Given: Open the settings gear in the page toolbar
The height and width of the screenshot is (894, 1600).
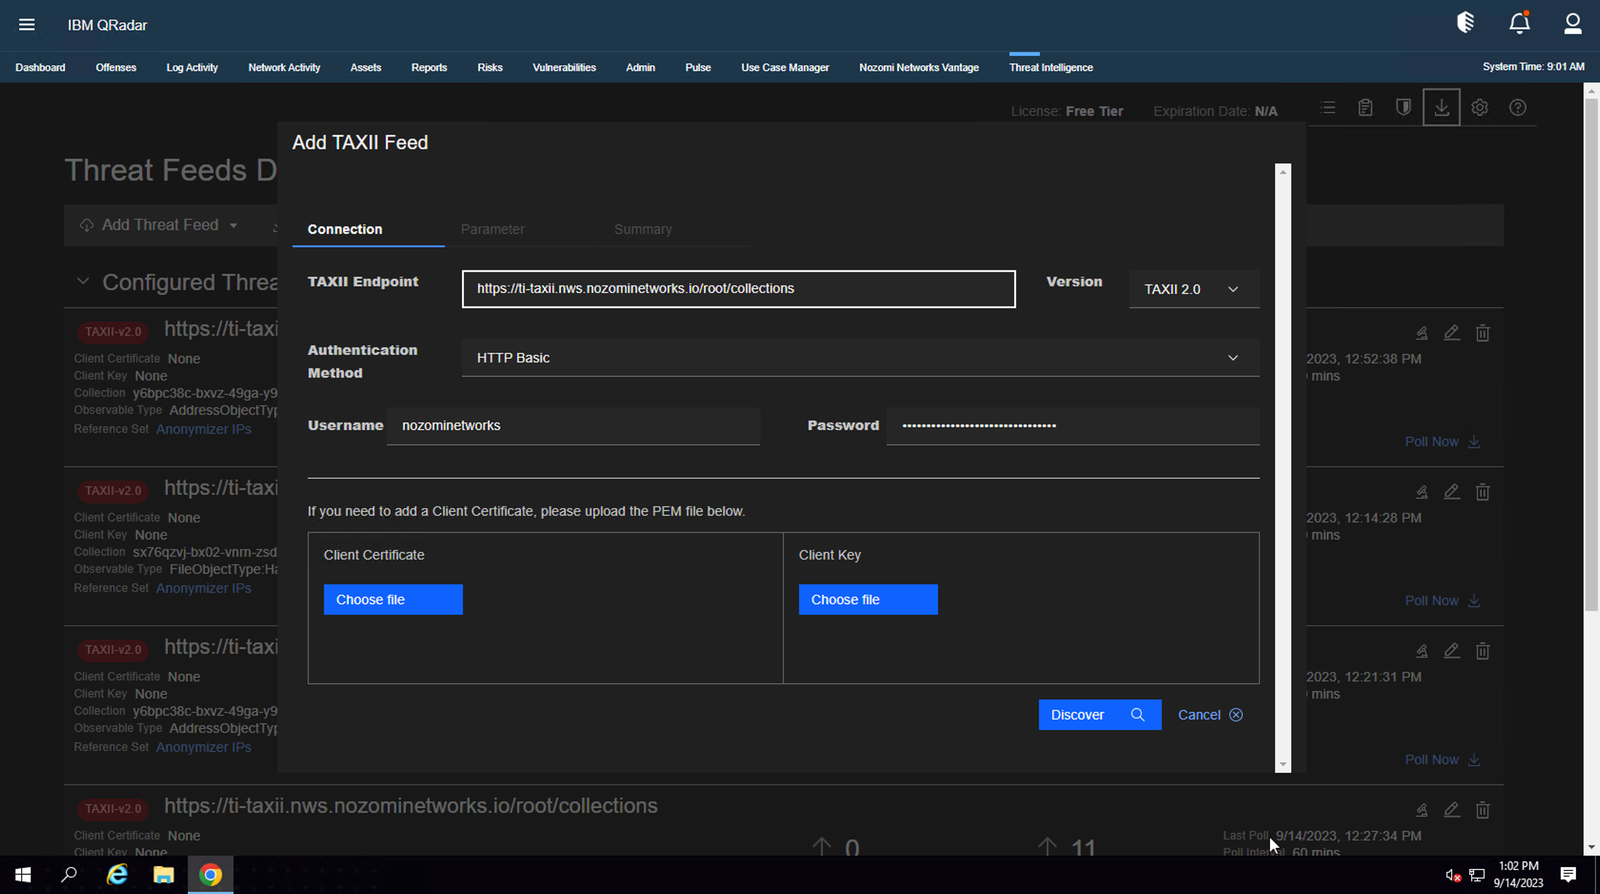Looking at the screenshot, I should (x=1480, y=107).
